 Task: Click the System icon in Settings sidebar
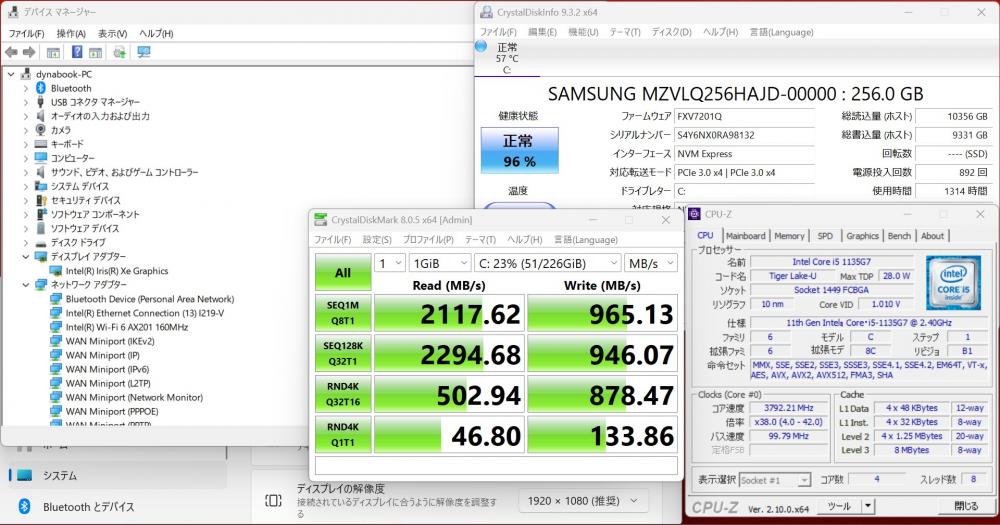point(25,475)
